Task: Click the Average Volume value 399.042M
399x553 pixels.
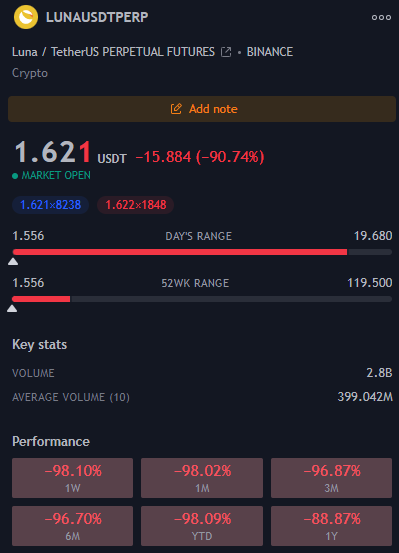Action: pos(365,397)
